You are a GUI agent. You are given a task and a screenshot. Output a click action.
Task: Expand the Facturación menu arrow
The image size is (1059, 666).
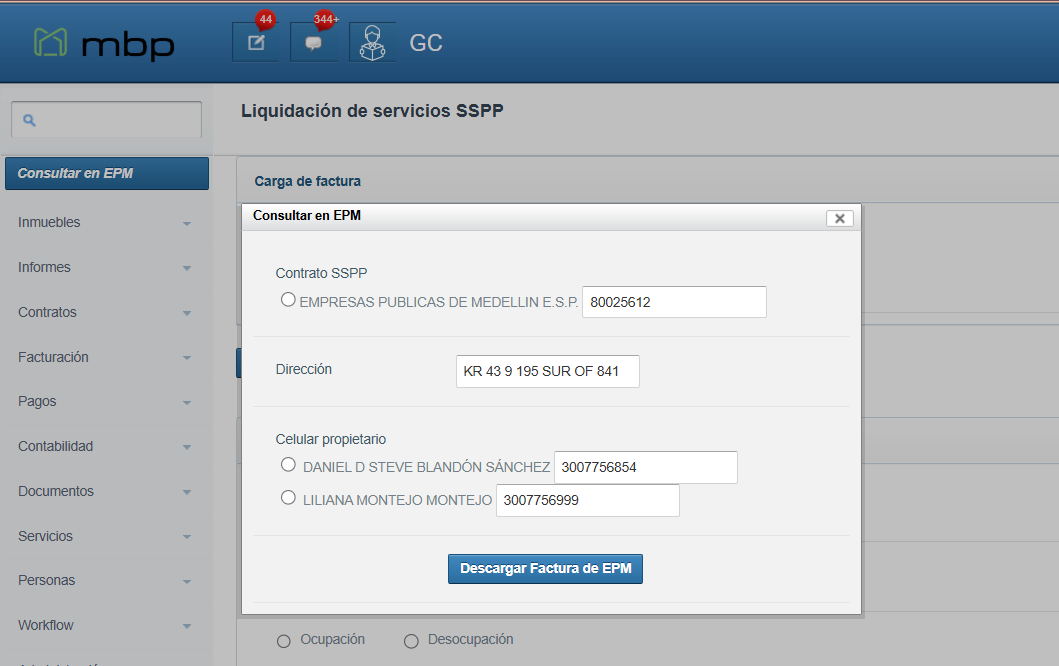pyautogui.click(x=187, y=358)
